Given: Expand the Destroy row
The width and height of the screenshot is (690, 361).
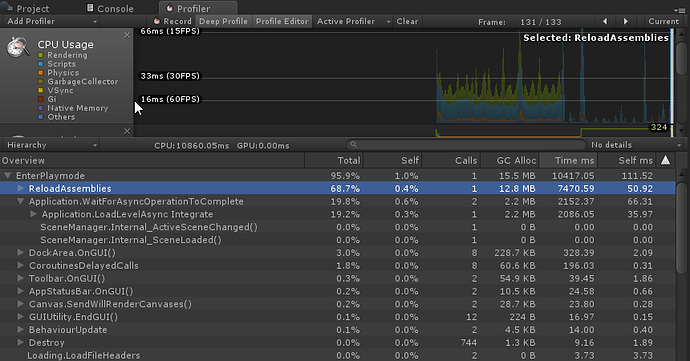Looking at the screenshot, I should tap(20, 342).
